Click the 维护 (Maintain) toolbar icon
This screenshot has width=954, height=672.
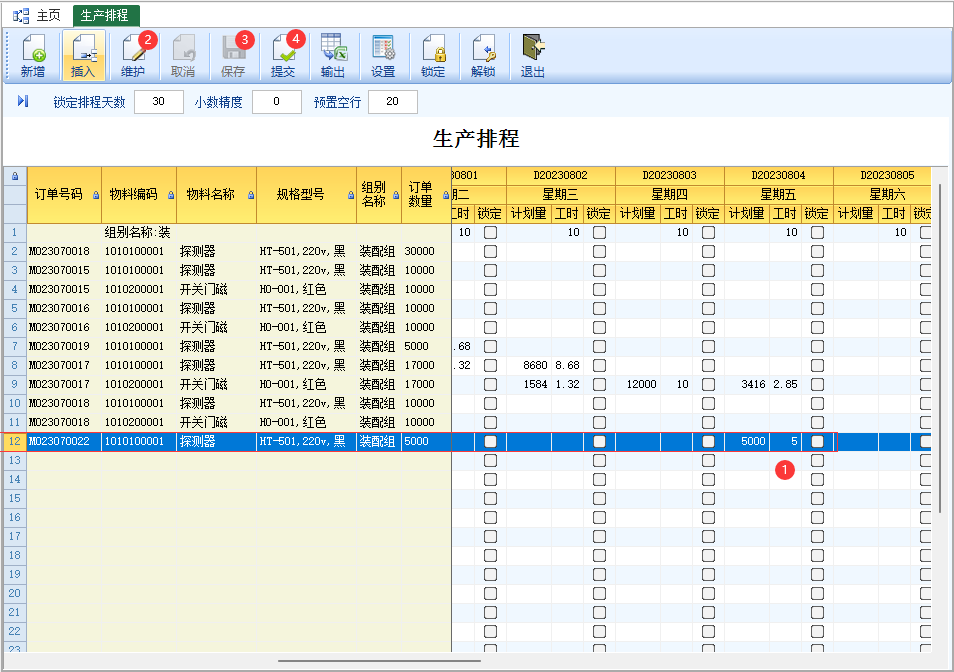tap(133, 56)
